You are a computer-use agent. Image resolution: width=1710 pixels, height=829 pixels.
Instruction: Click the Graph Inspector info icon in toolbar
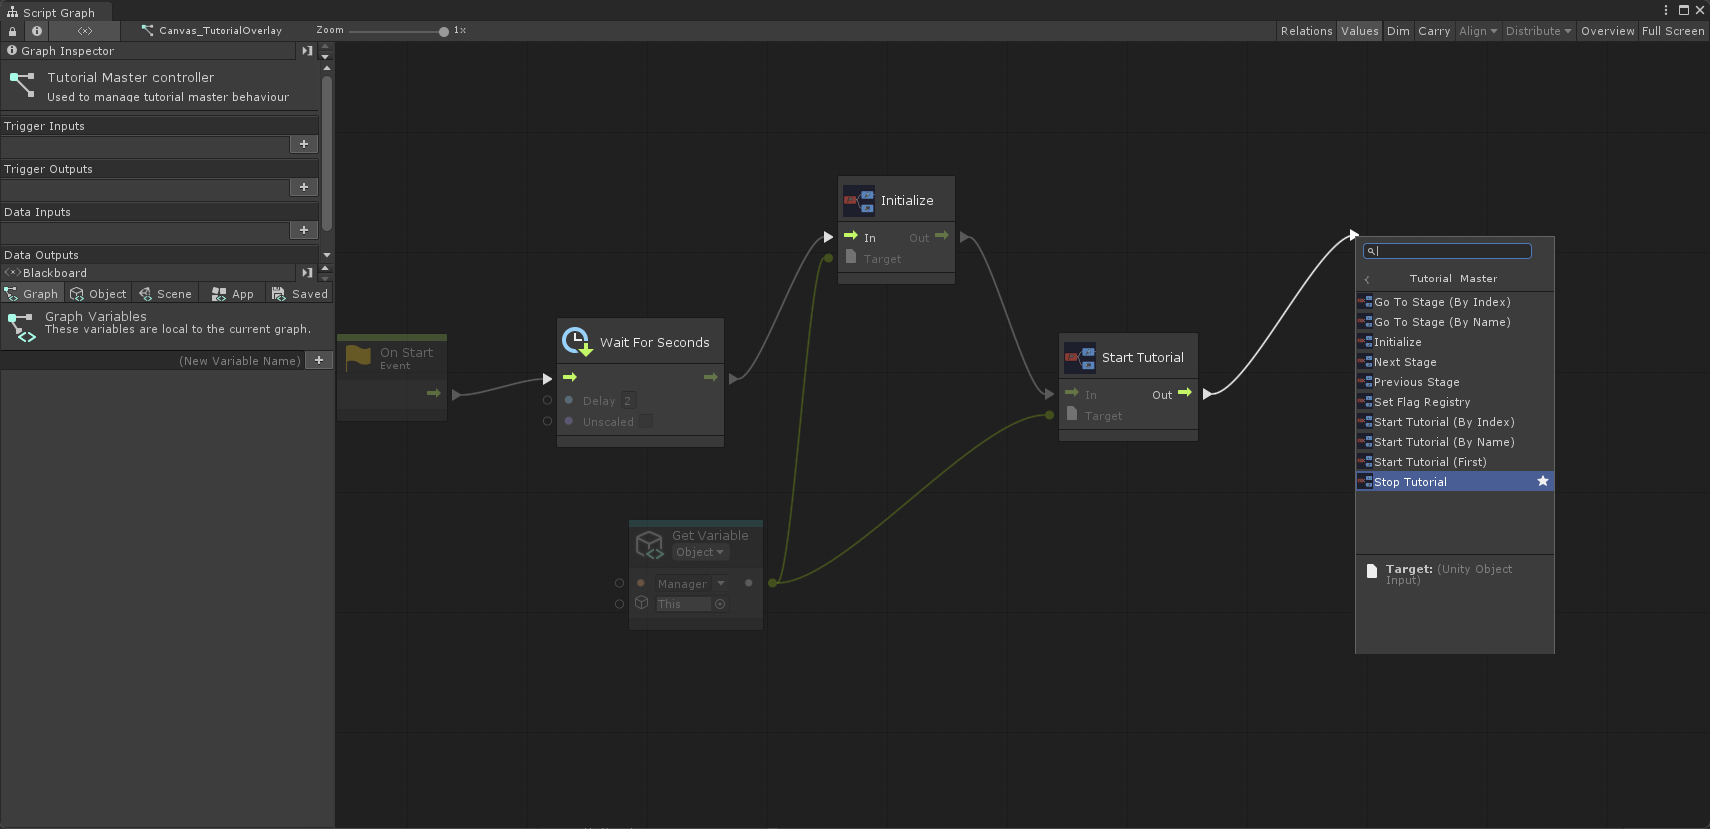point(37,31)
